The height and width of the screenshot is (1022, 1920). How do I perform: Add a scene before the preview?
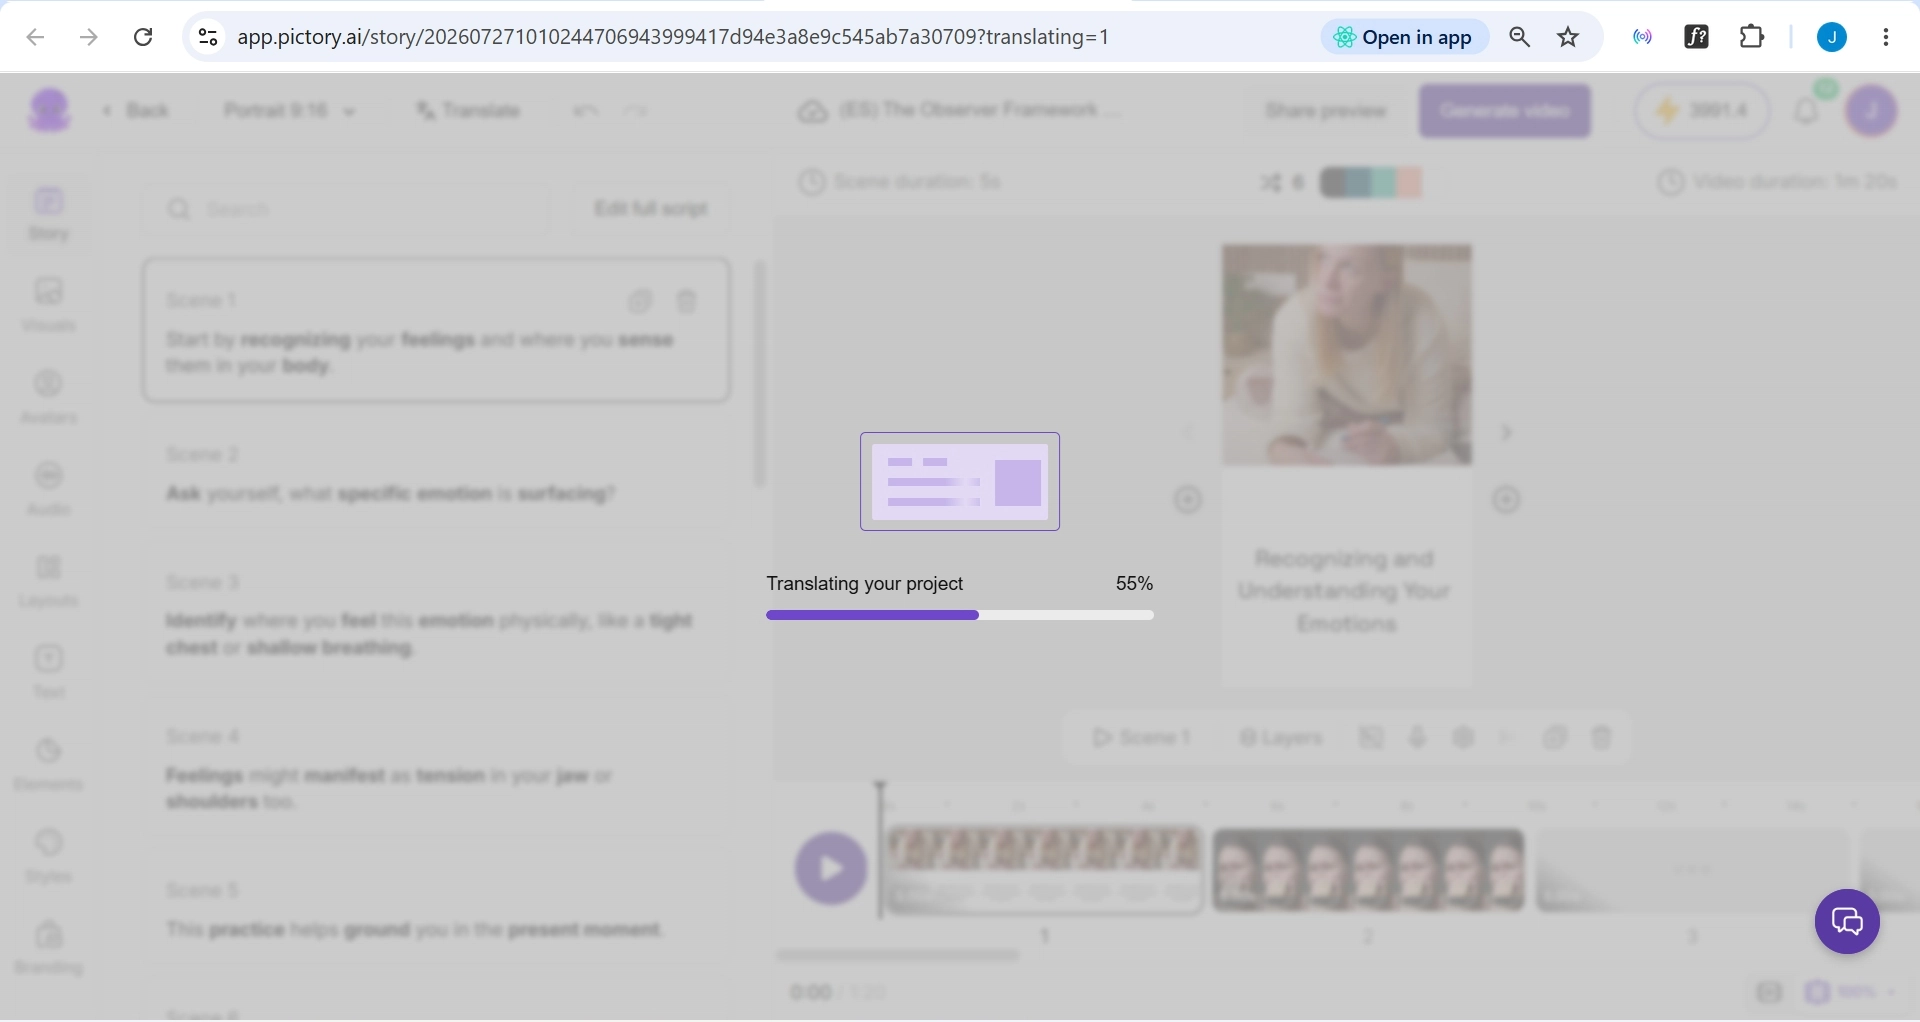(1187, 499)
